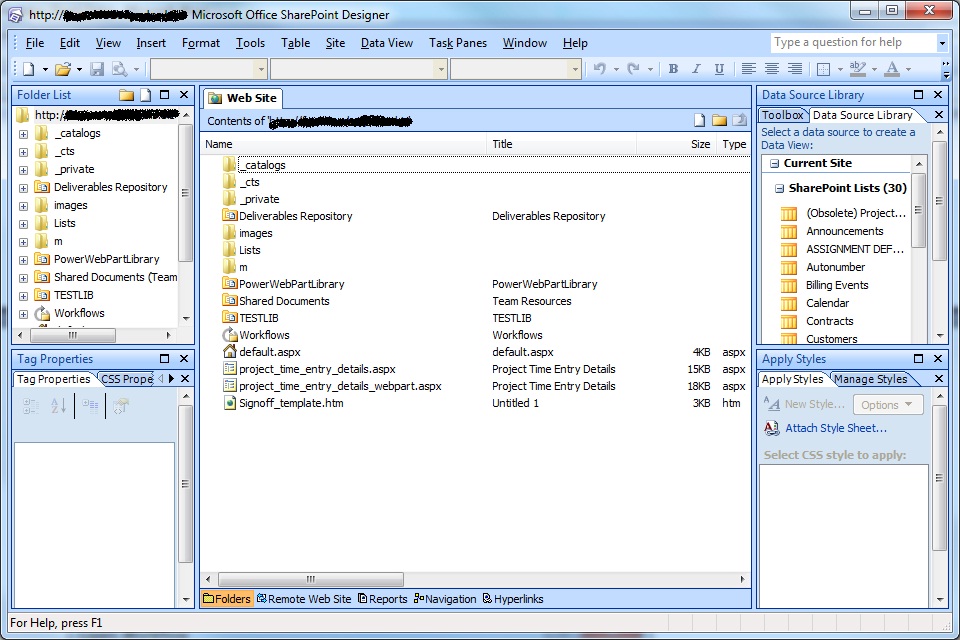Image resolution: width=960 pixels, height=640 pixels.
Task: Click the Save icon on the toolbar
Action: pos(95,68)
